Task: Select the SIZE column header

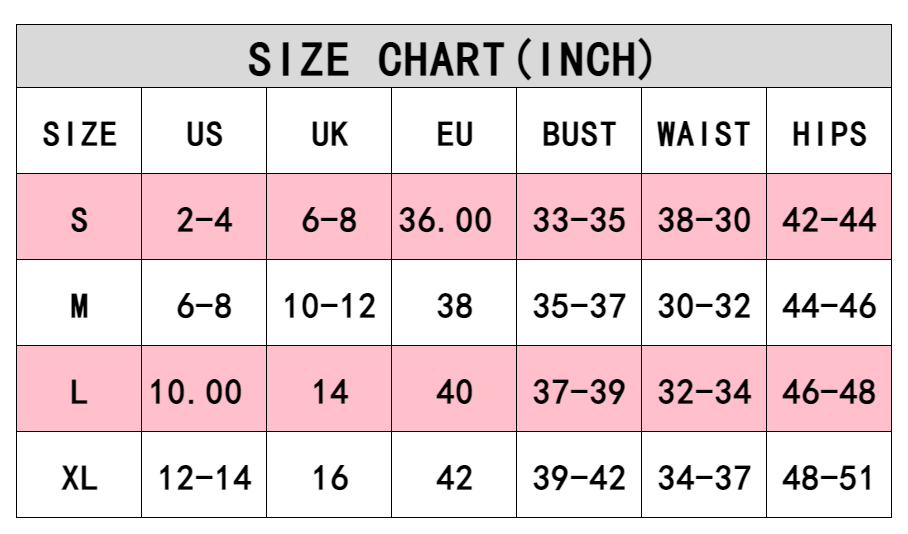Action: [x=79, y=133]
